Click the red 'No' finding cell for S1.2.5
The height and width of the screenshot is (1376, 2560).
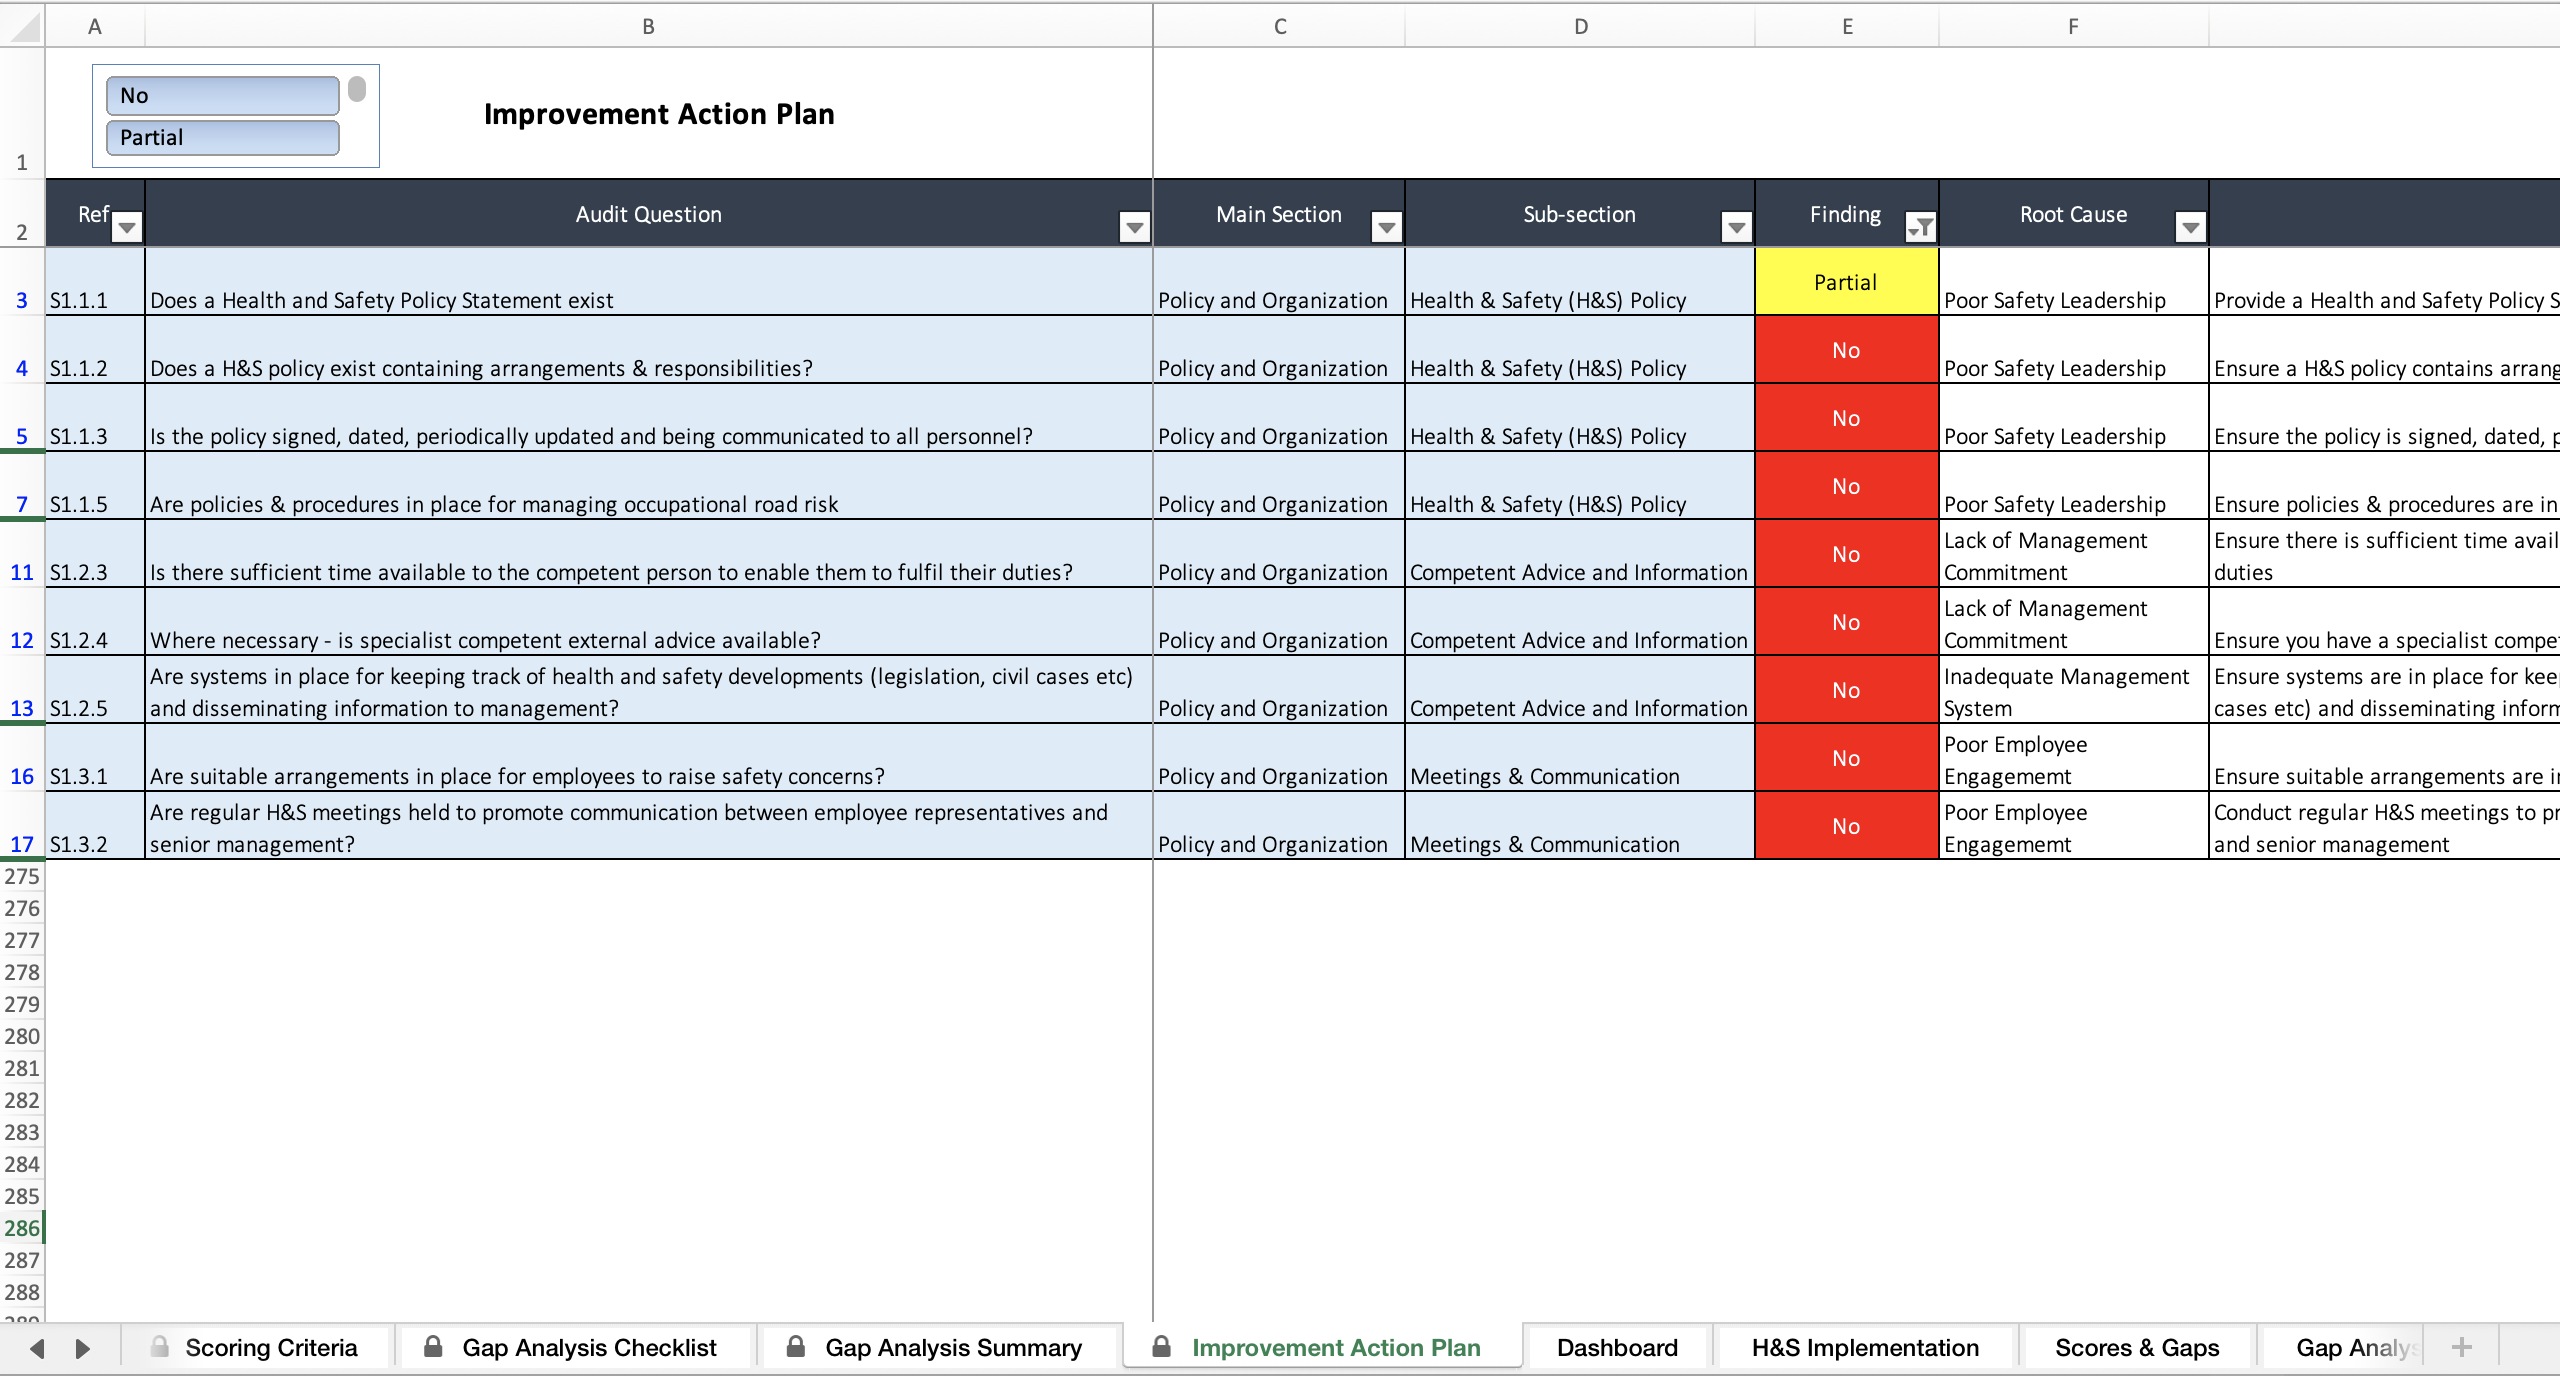tap(1846, 690)
